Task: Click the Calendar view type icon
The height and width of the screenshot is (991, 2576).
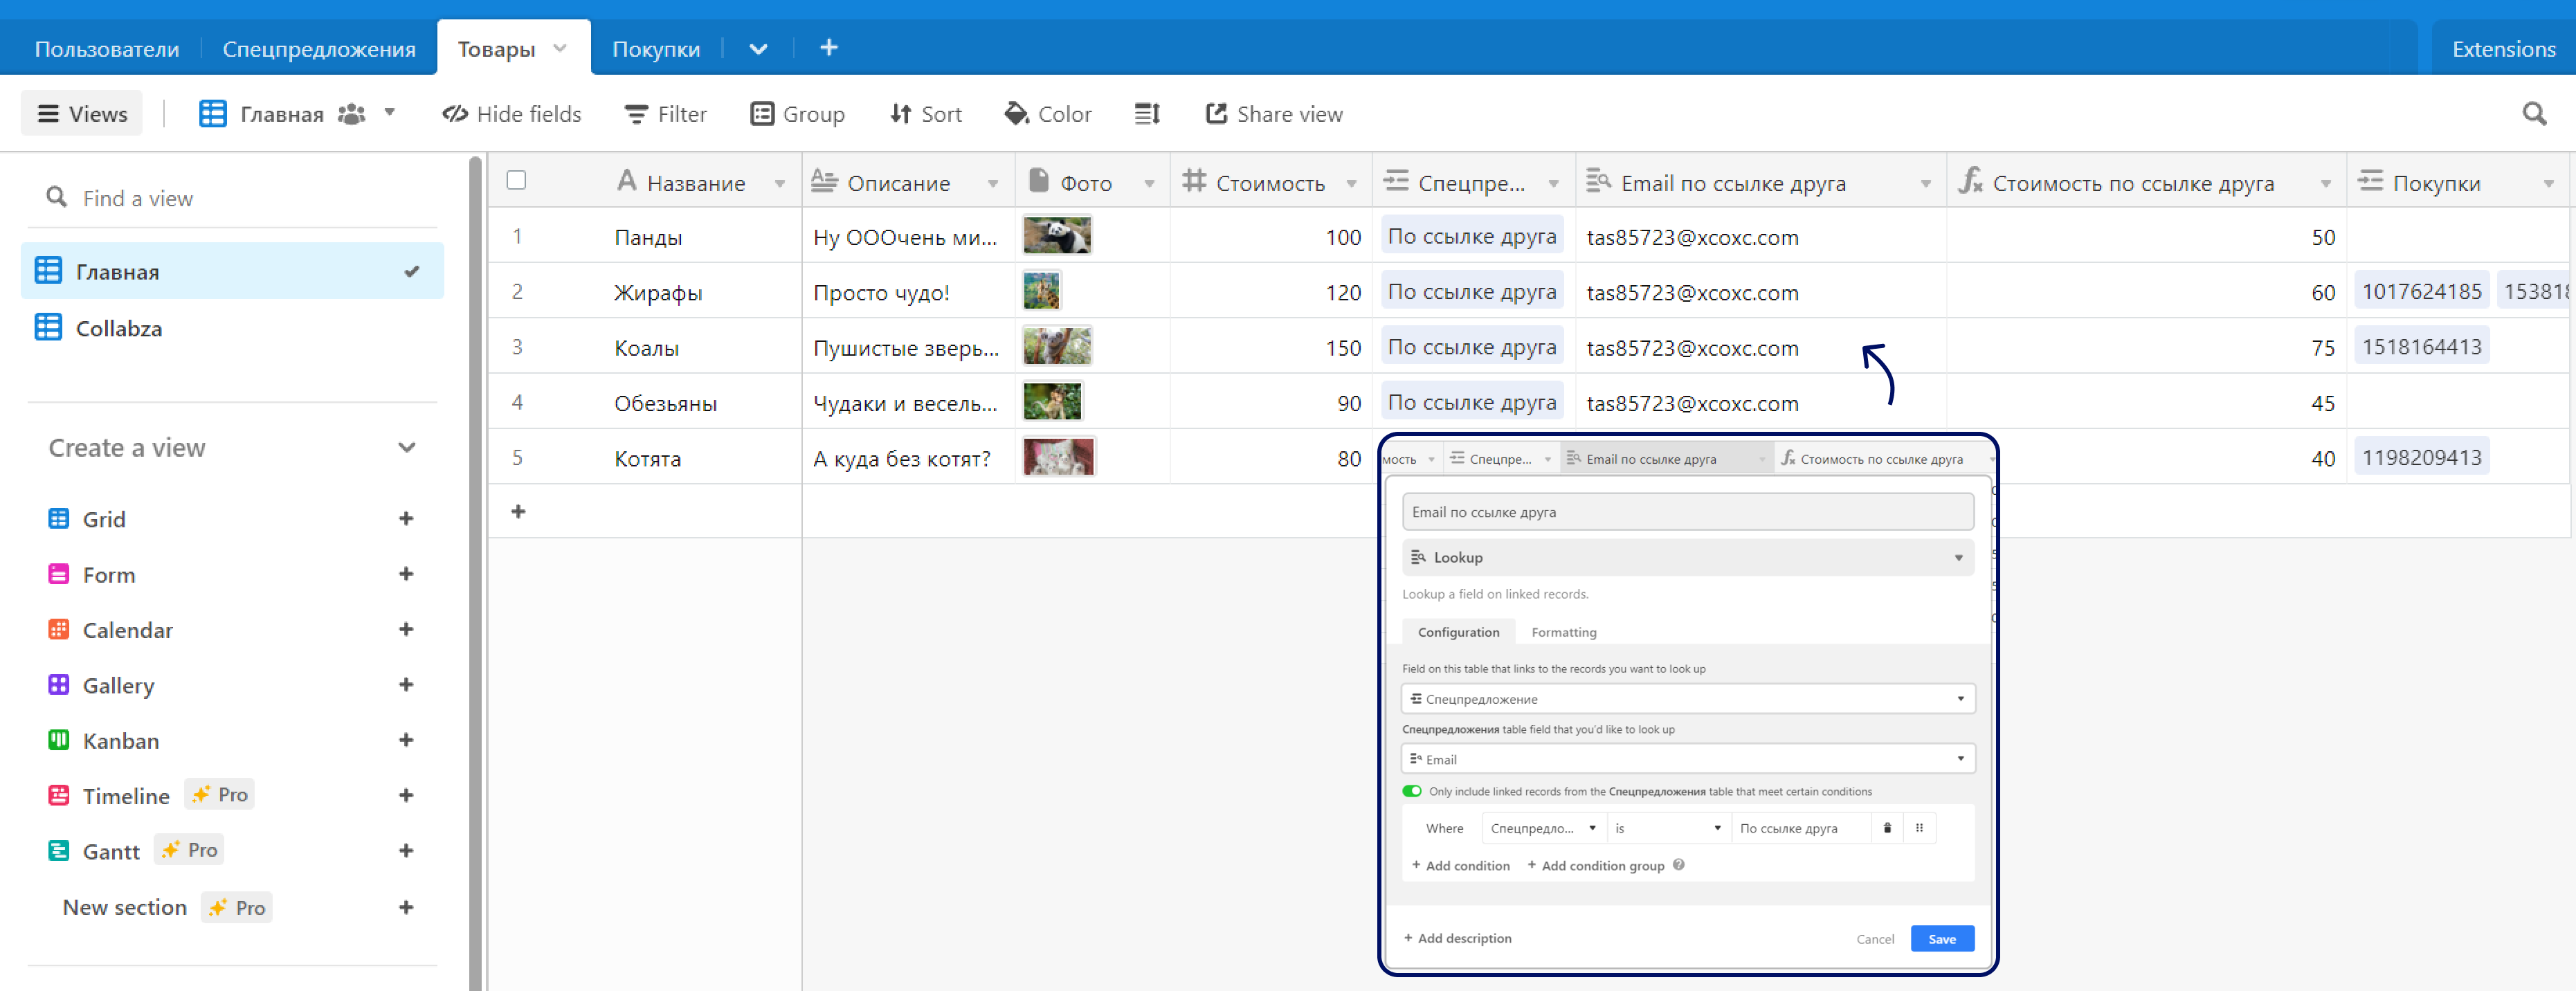Action: pyautogui.click(x=59, y=629)
